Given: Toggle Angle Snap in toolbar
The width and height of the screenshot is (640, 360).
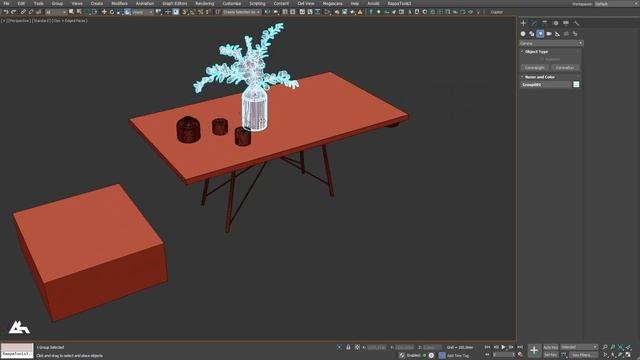Looking at the screenshot, I should 193,12.
